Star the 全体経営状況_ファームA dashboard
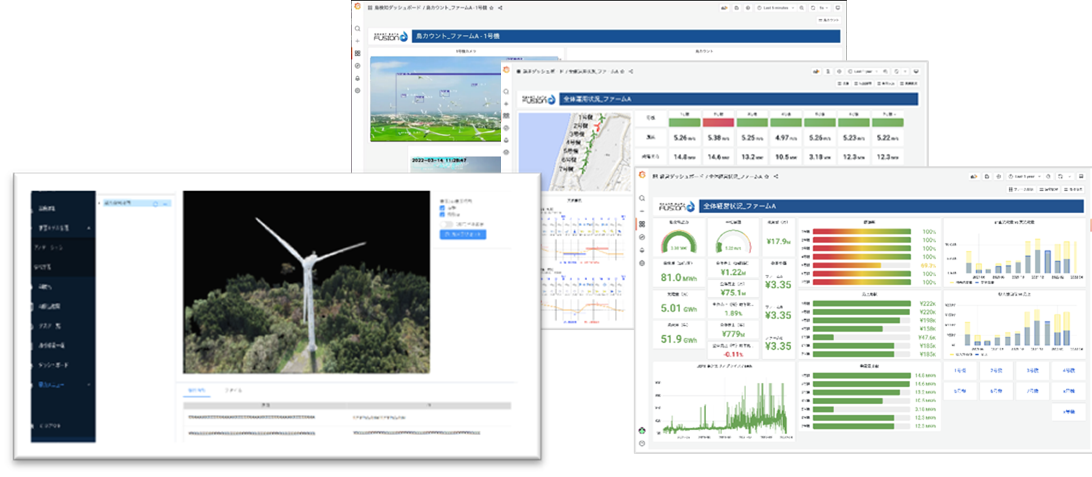This screenshot has width=1092, height=477. click(767, 177)
